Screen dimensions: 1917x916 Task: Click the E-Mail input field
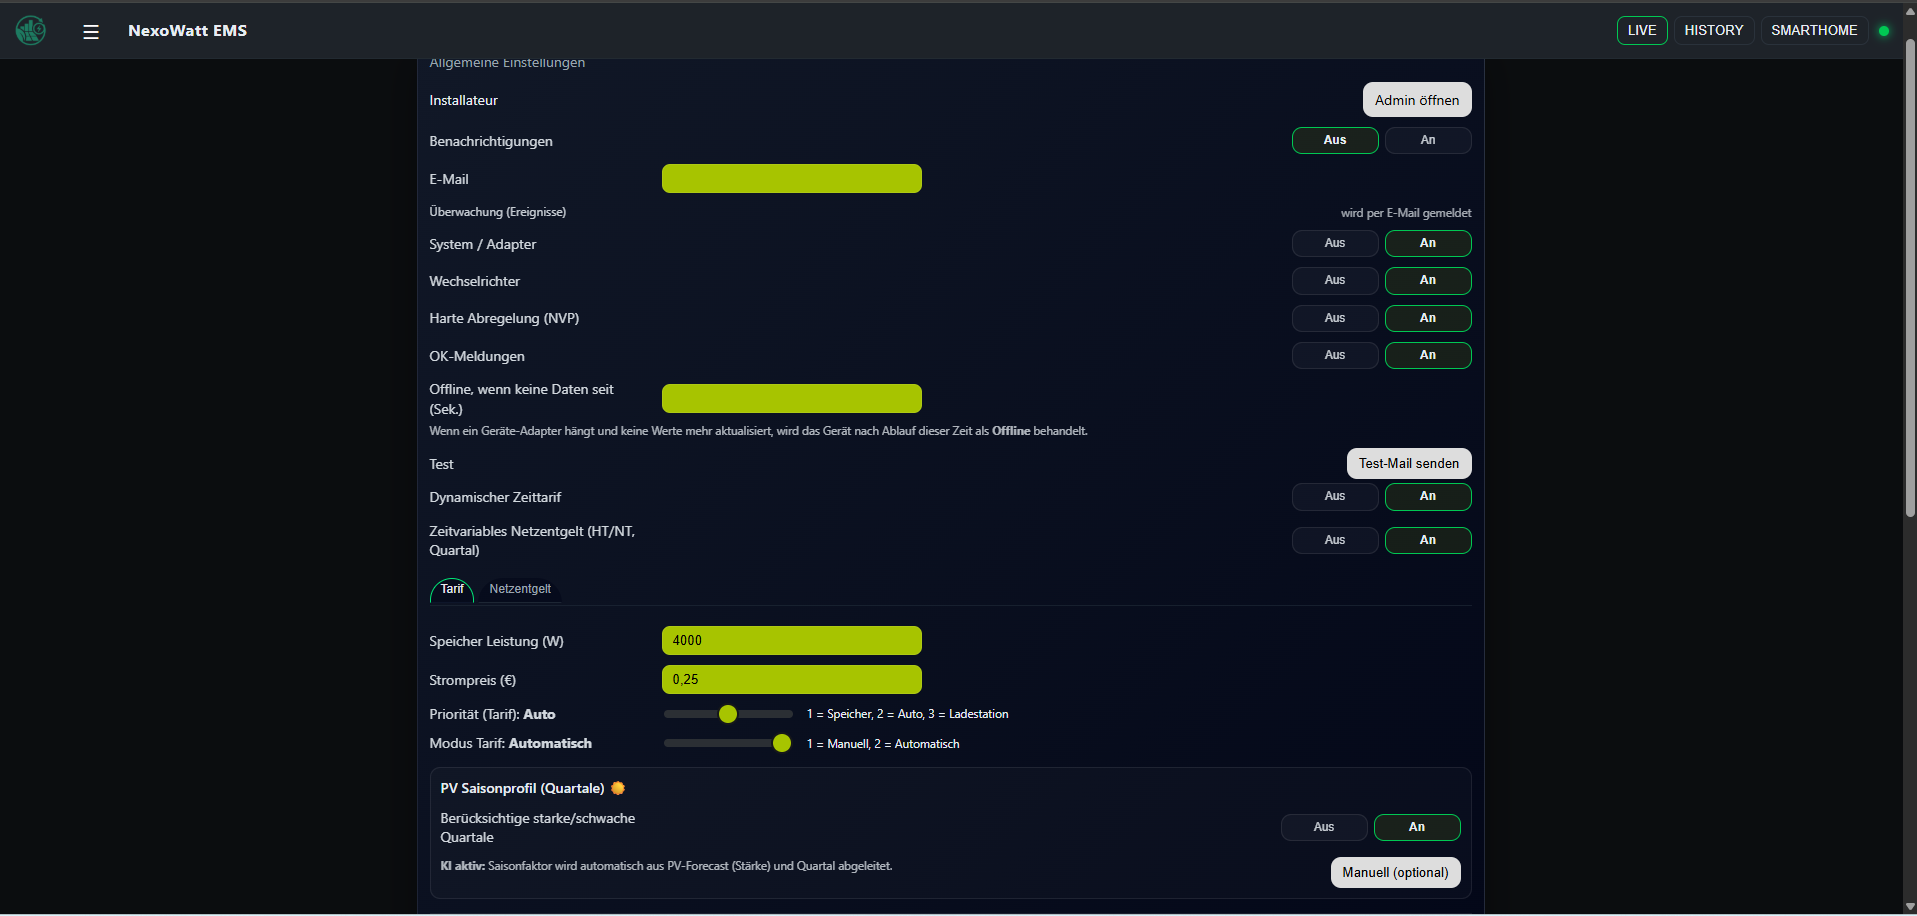click(x=791, y=179)
